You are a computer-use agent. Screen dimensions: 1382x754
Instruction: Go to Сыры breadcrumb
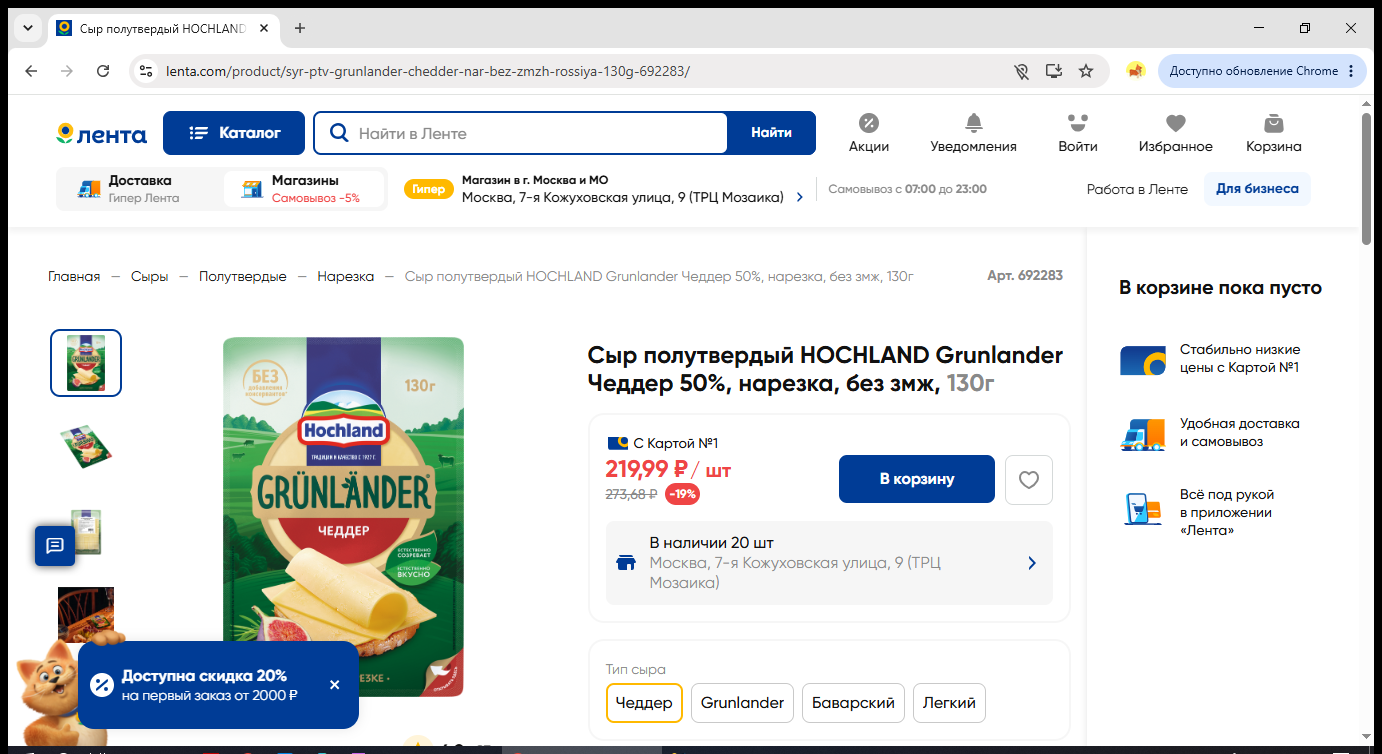point(149,276)
